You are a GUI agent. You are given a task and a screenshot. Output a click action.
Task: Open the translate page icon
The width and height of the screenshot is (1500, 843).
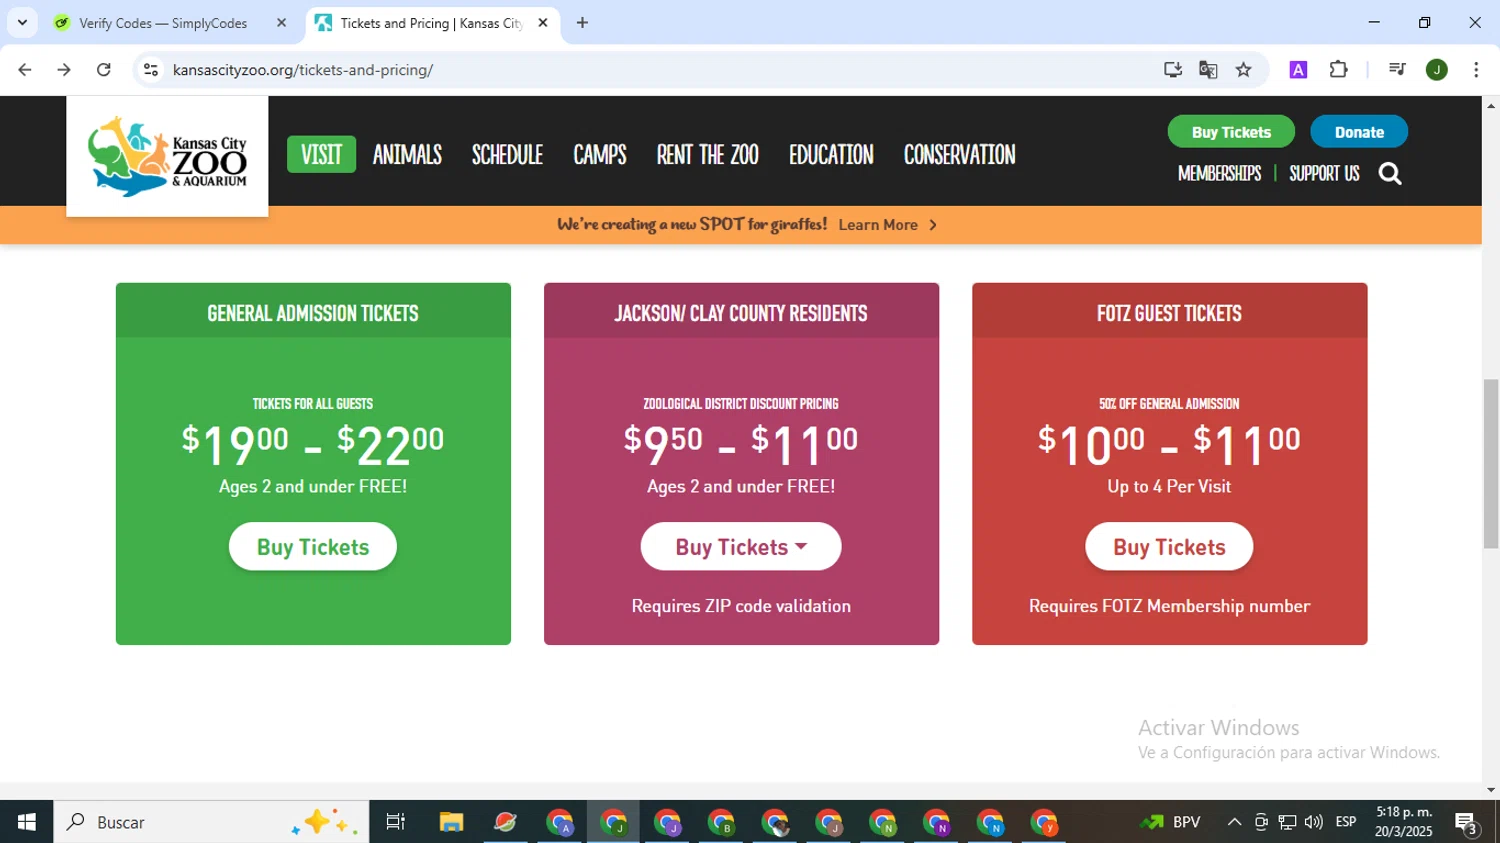tap(1208, 70)
